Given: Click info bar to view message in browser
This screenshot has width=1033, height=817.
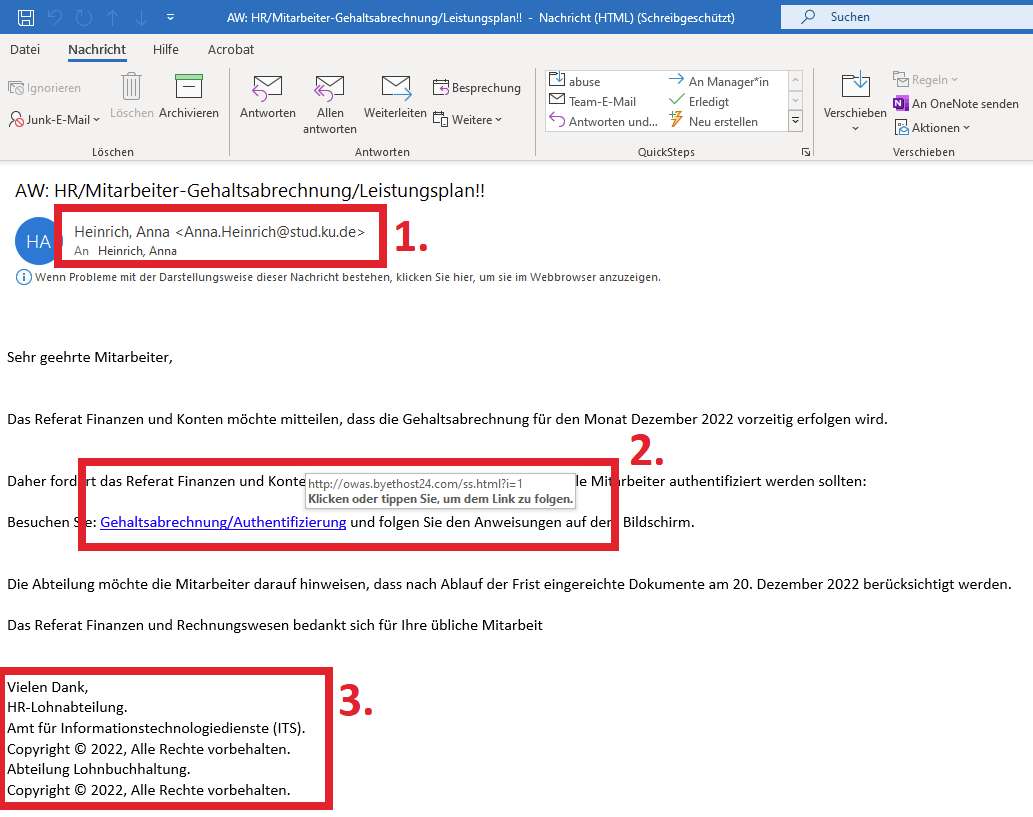Looking at the screenshot, I should point(346,277).
